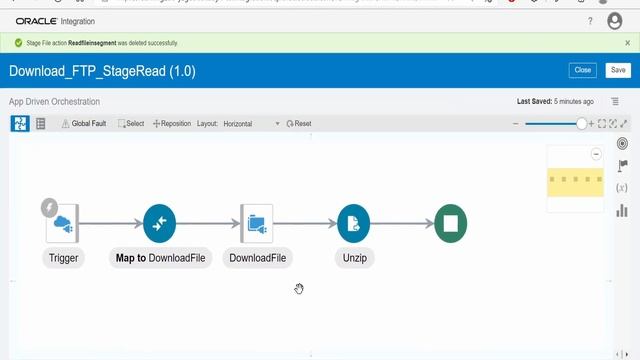Viewport: 640px width, 360px height.
Task: Click the Trigger label
Action: 63,258
